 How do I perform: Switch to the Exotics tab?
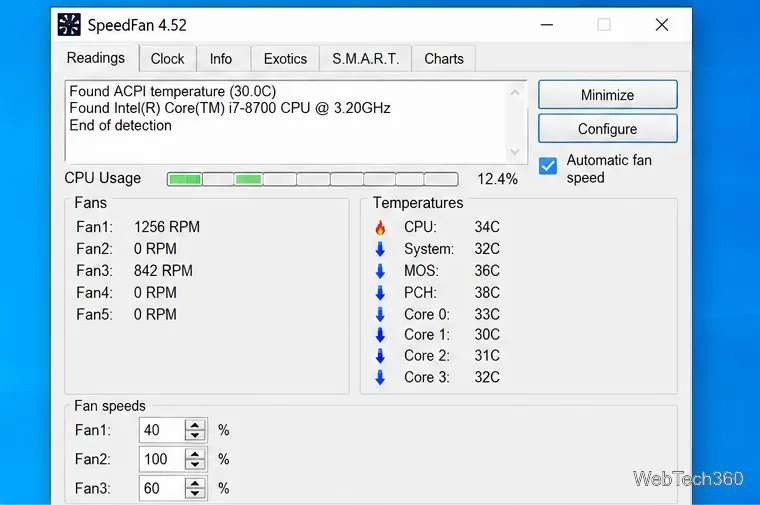point(285,59)
